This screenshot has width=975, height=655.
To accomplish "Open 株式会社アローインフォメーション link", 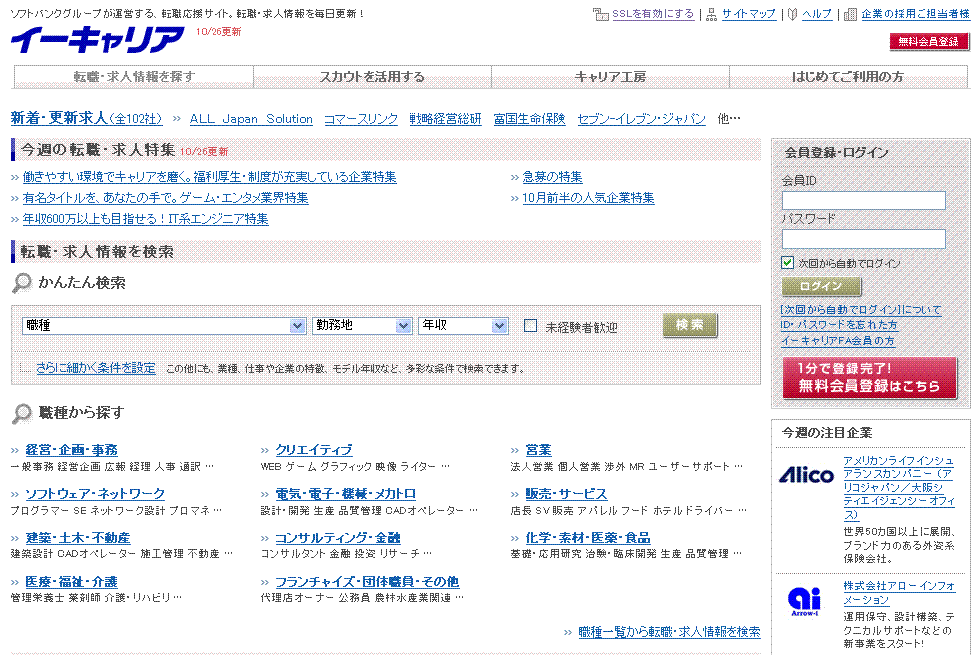I will coord(899,593).
